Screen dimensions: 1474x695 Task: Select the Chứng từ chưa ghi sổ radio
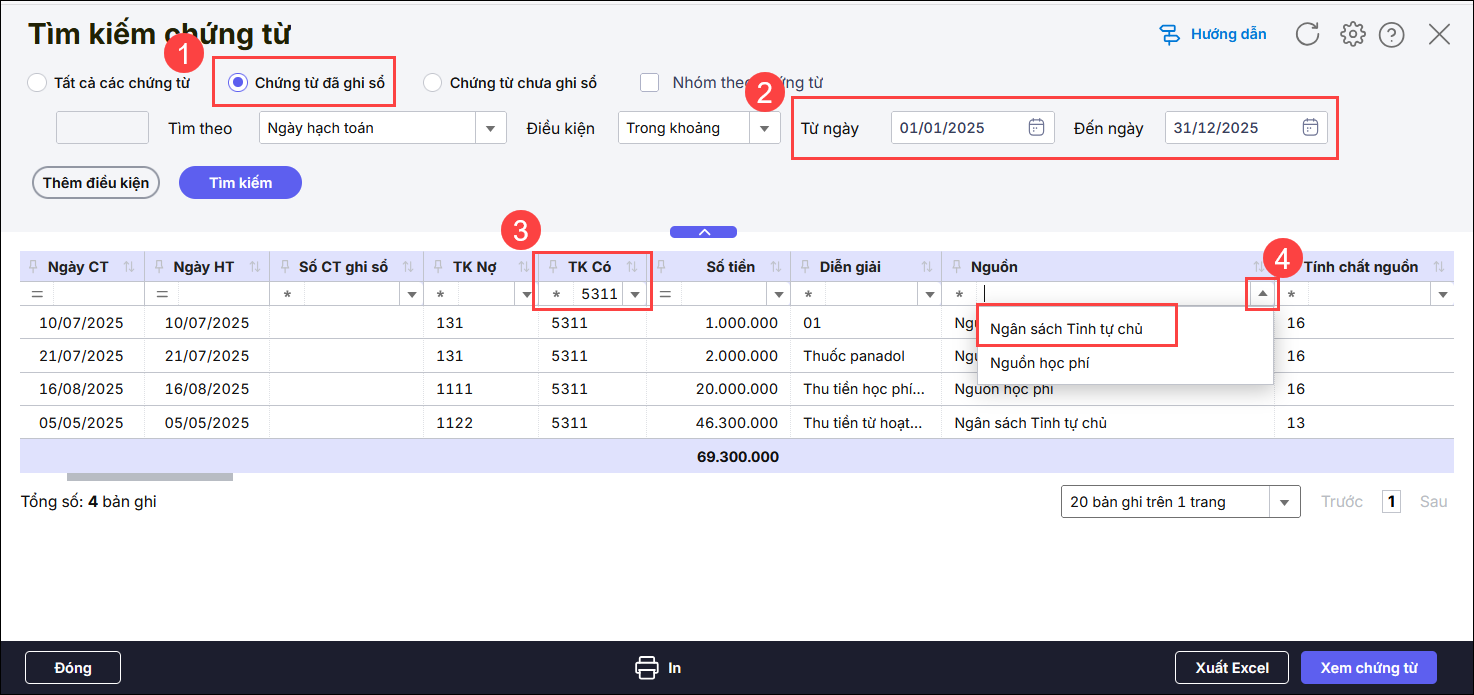[432, 83]
